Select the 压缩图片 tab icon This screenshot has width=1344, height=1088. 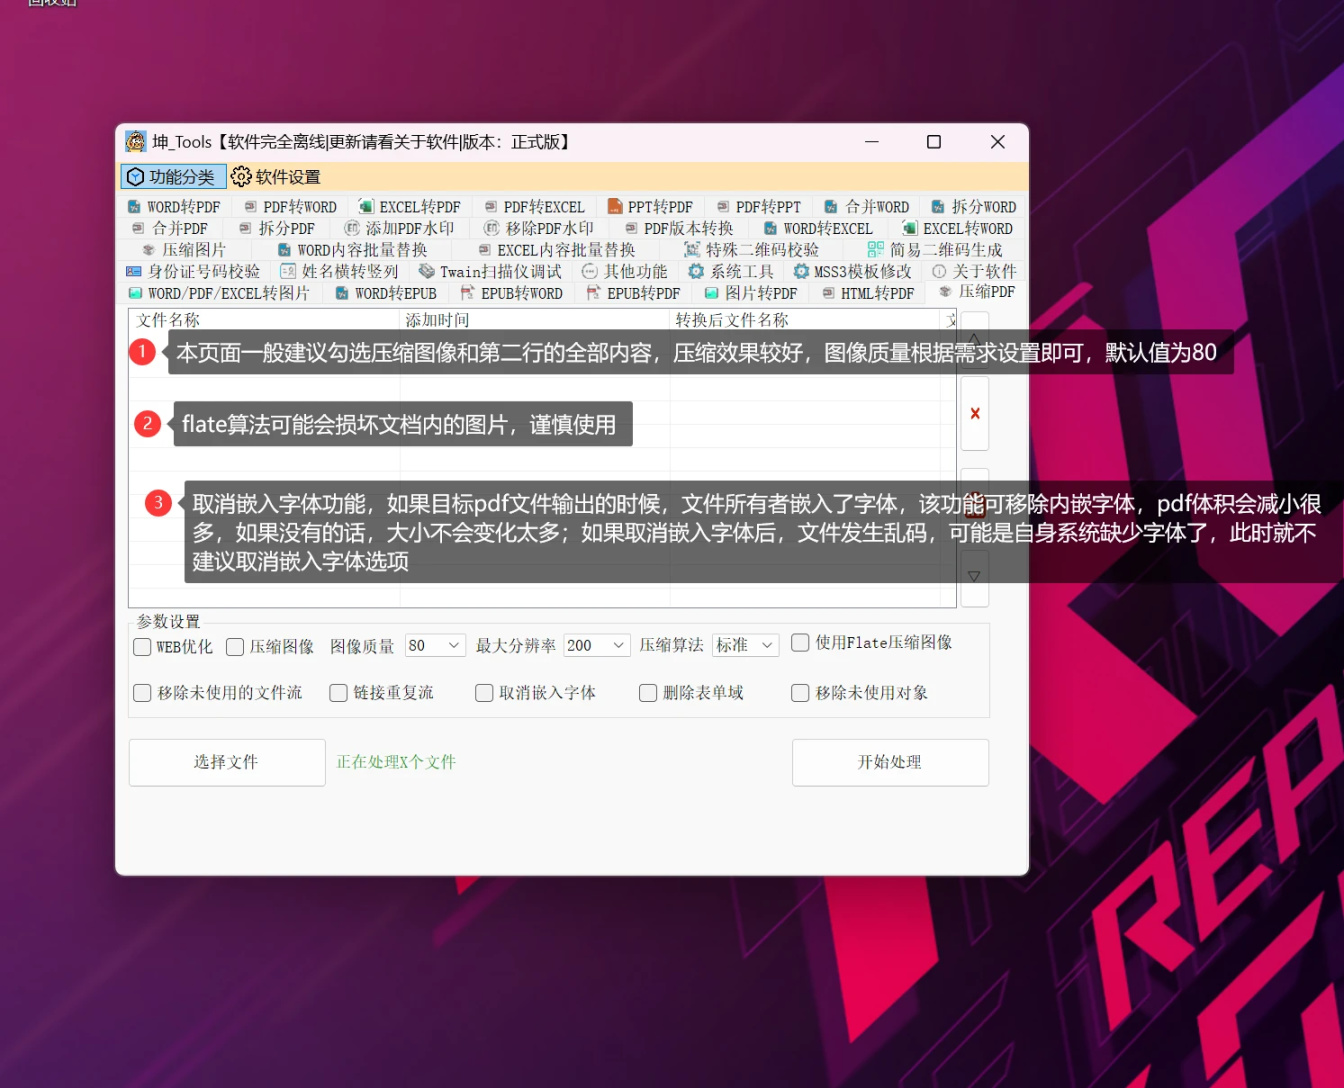click(149, 250)
